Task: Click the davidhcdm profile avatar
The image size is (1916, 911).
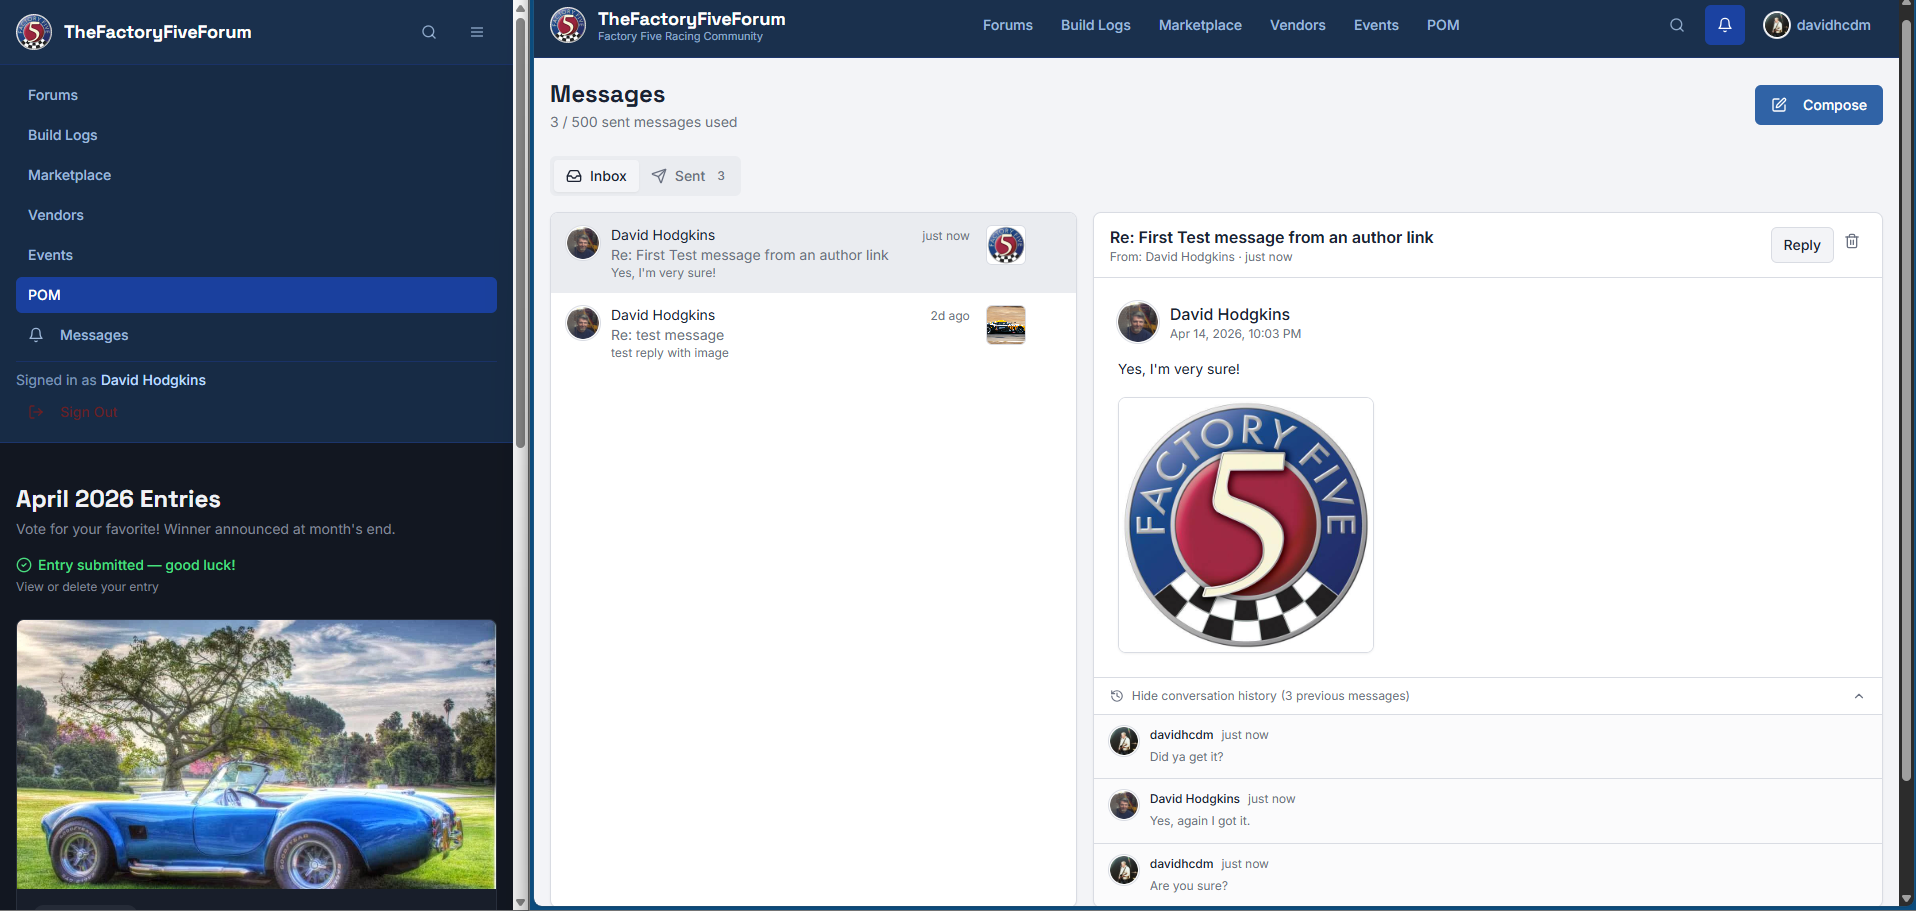Action: point(1777,25)
